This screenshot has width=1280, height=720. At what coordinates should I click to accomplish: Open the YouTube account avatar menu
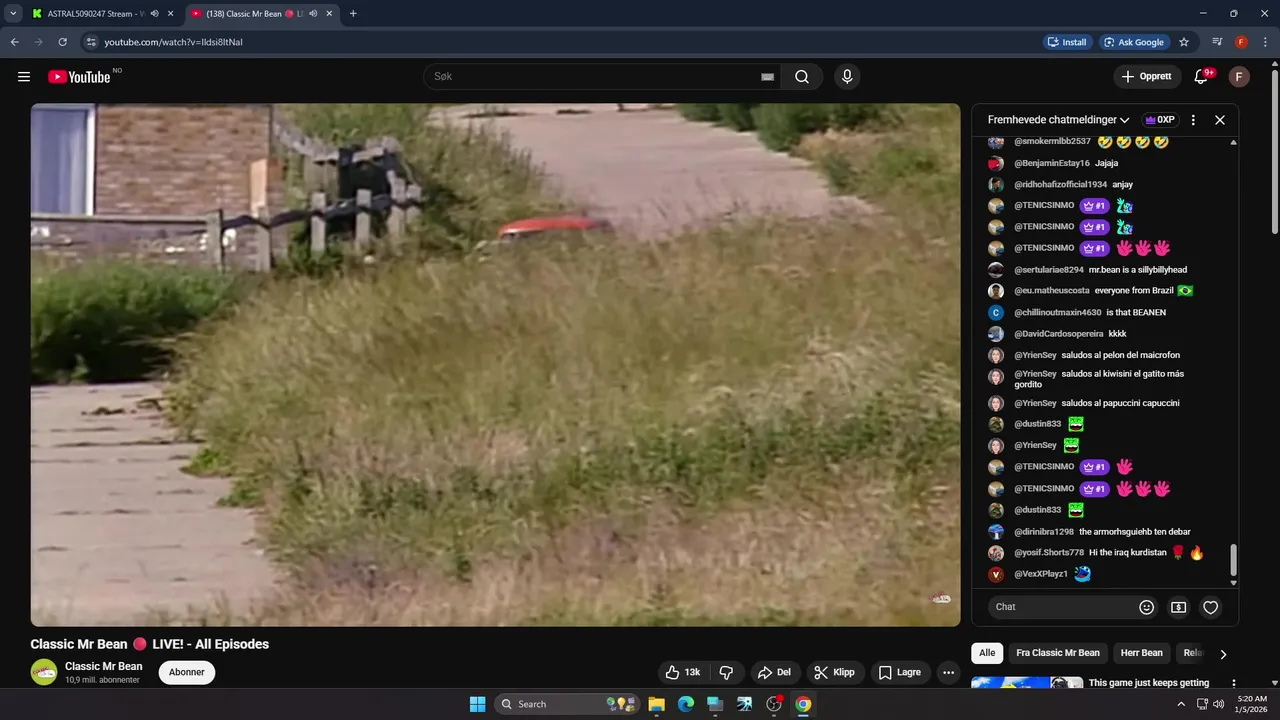[1239, 77]
